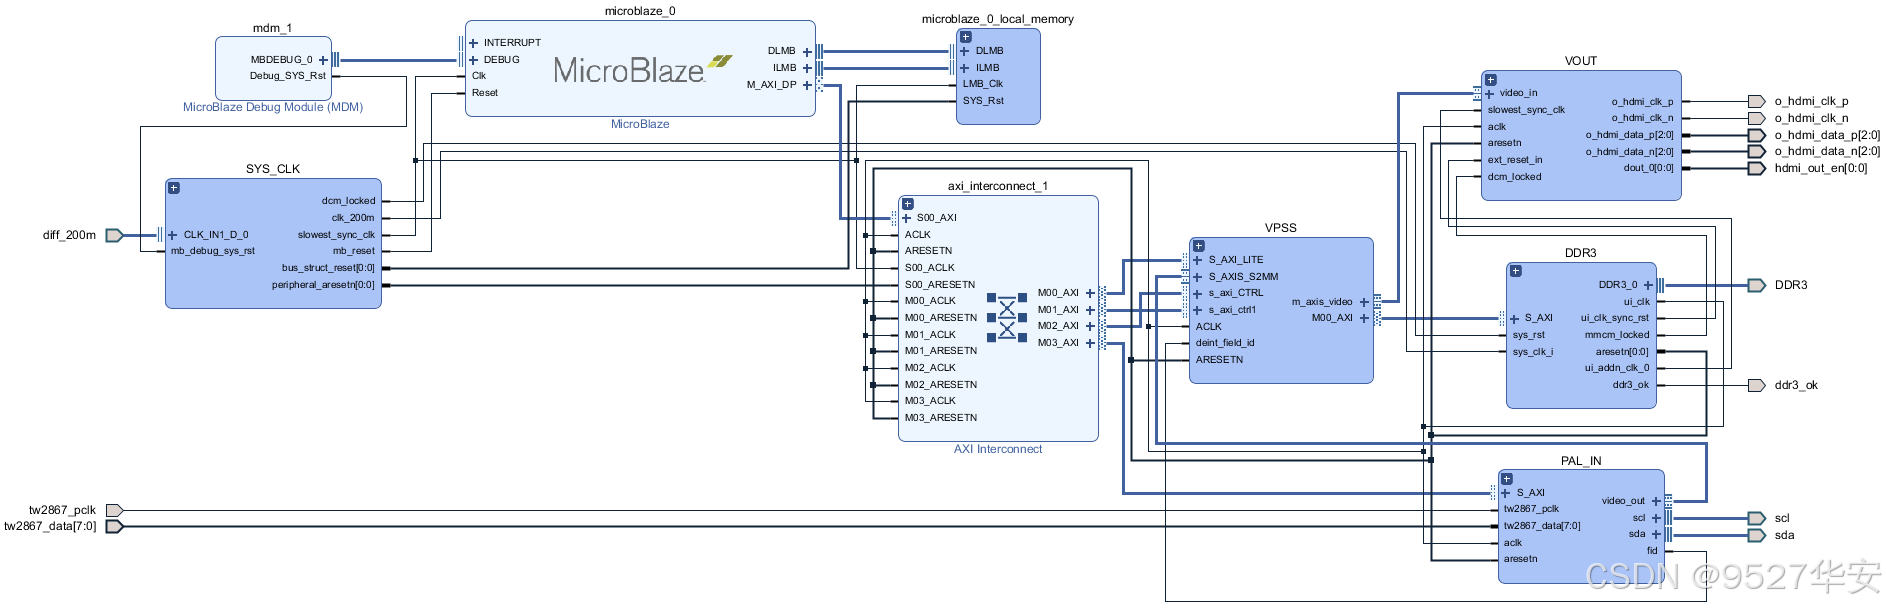Select the VOUT block title
This screenshot has height=609, width=1886.
tap(1581, 61)
